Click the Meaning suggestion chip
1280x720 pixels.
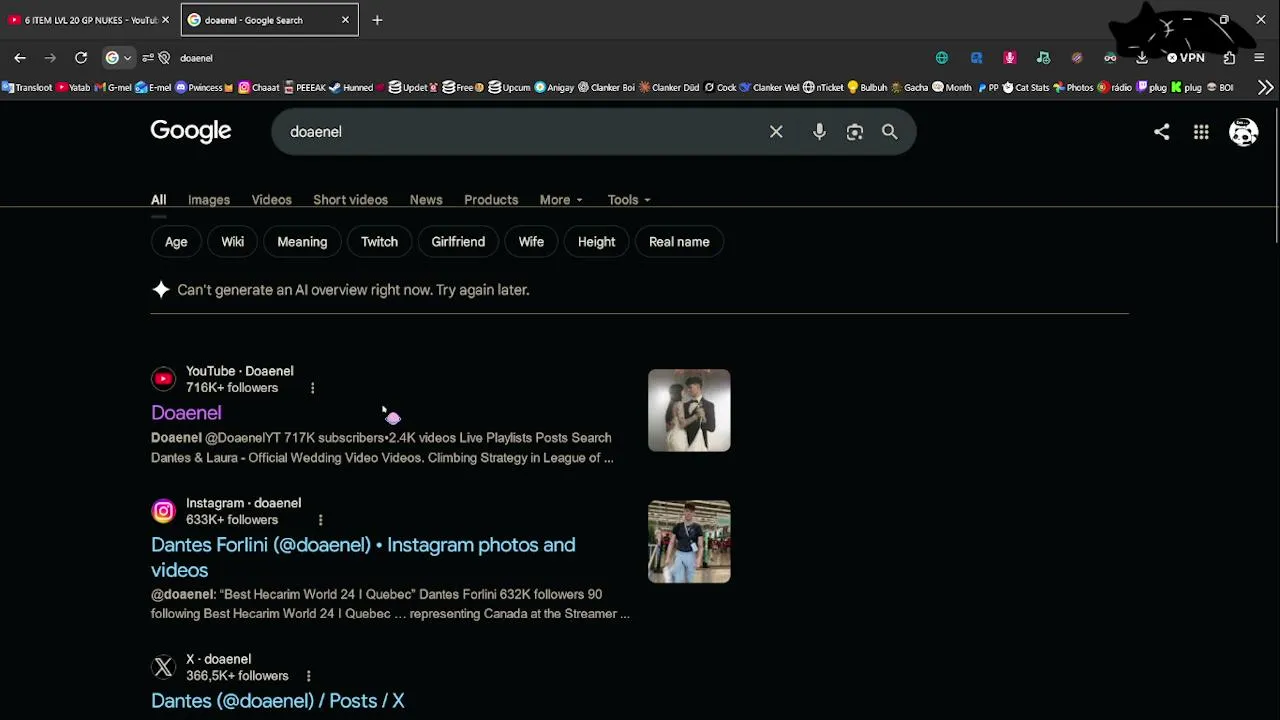pos(302,242)
